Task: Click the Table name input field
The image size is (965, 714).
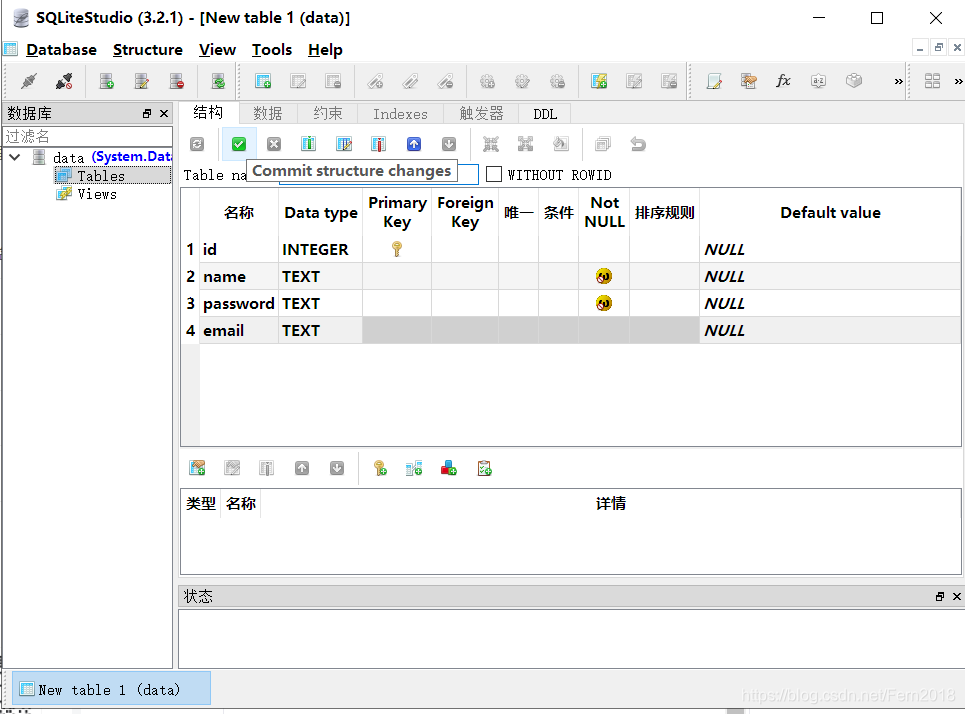Action: coord(378,175)
